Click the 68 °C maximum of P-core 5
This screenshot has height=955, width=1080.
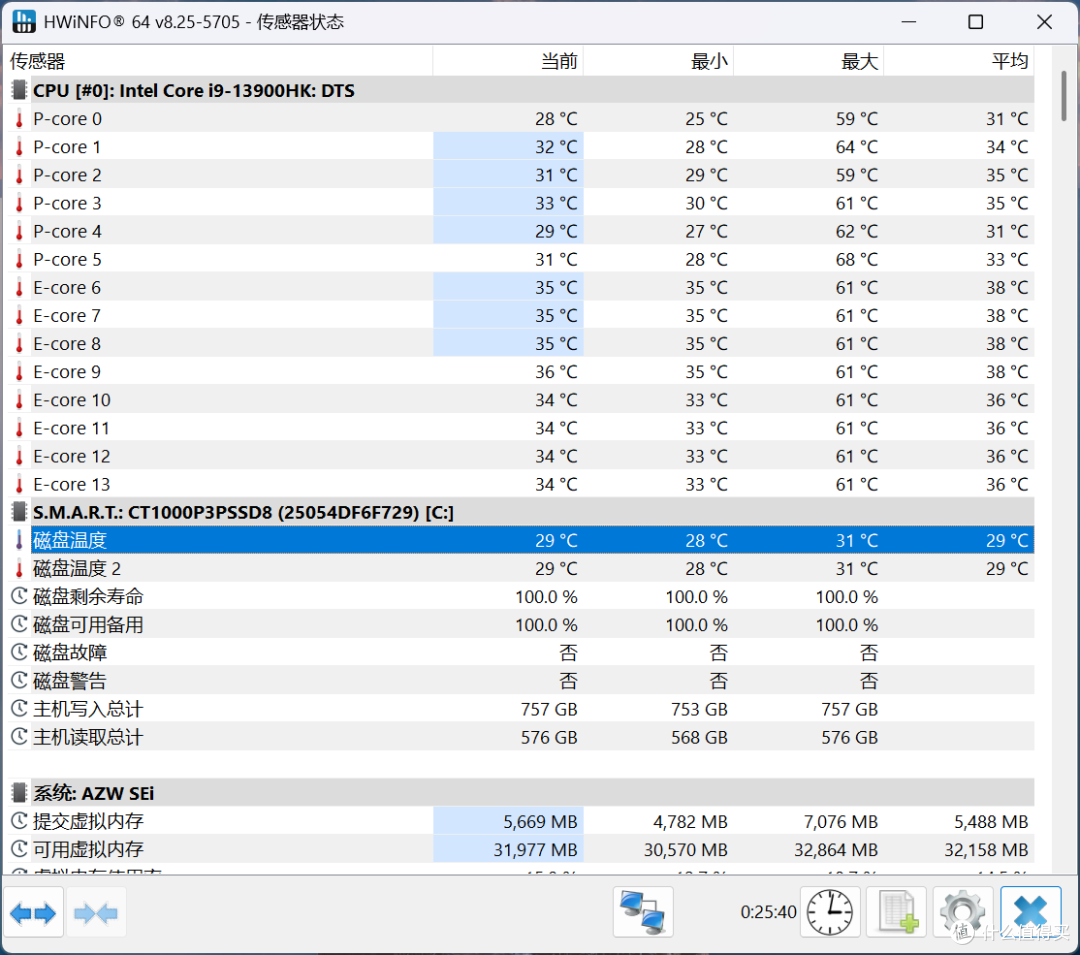(x=857, y=260)
